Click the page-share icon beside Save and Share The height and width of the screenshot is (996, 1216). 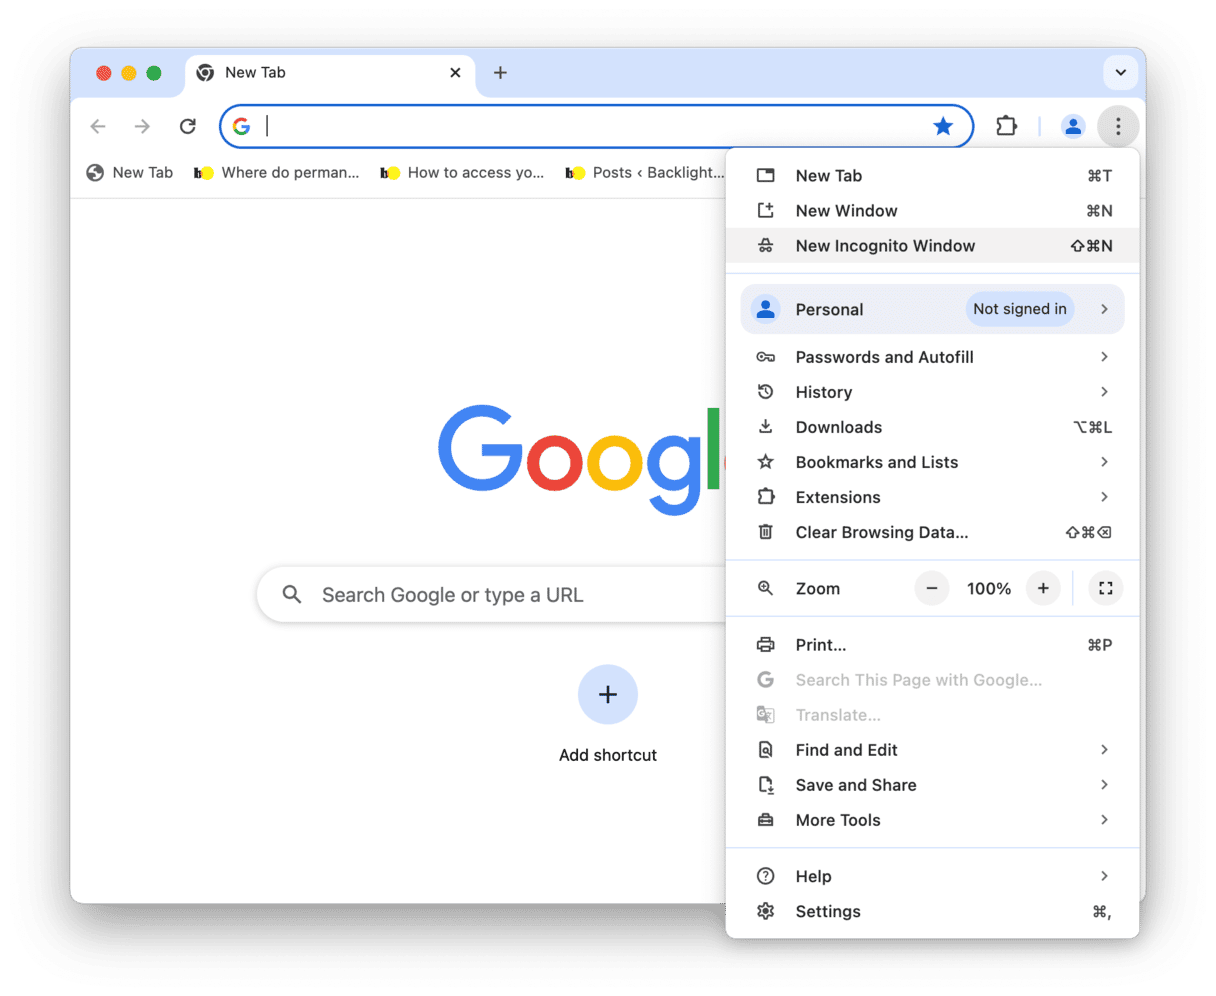765,785
